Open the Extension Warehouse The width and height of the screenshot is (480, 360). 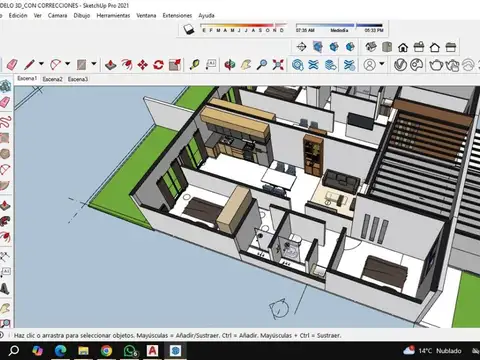[x=313, y=65]
